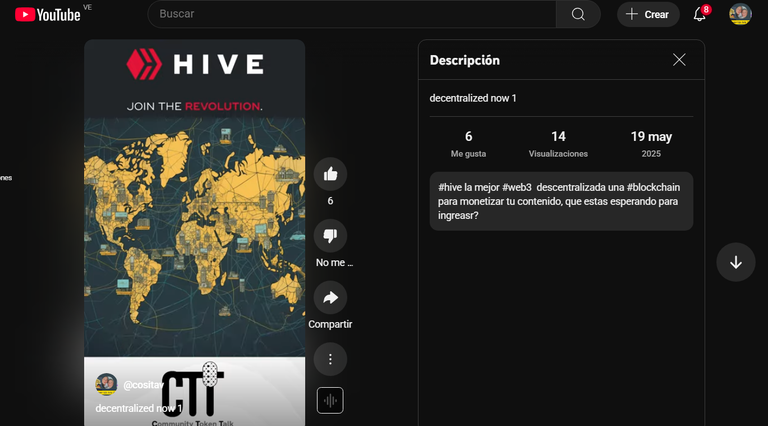Viewport: 768px width, 426px height.
Task: Open the @cositav channel name
Action: (x=143, y=385)
